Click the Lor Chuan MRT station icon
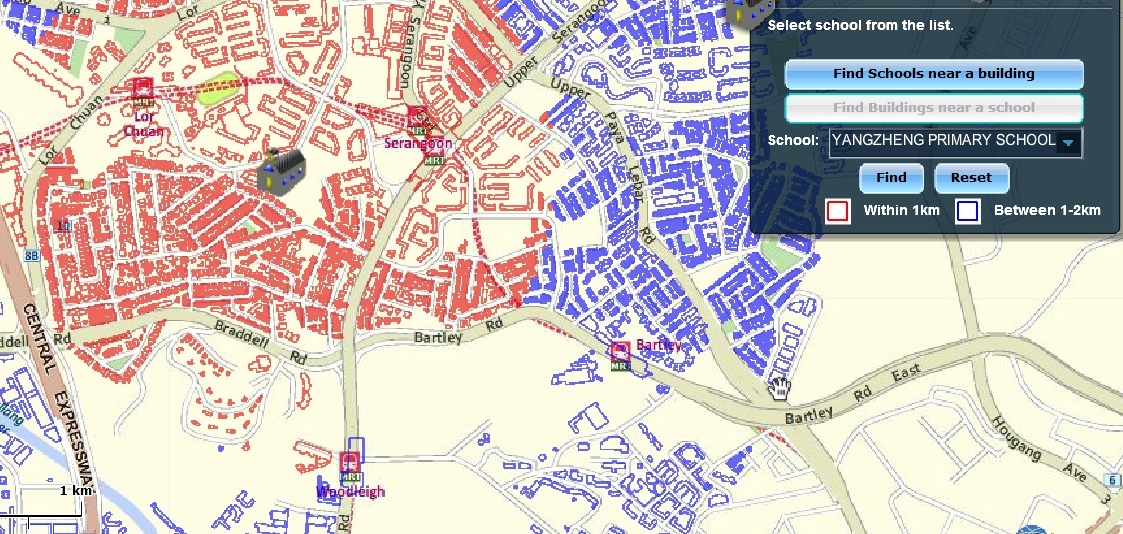Screen dimensions: 1123x534 (142, 91)
